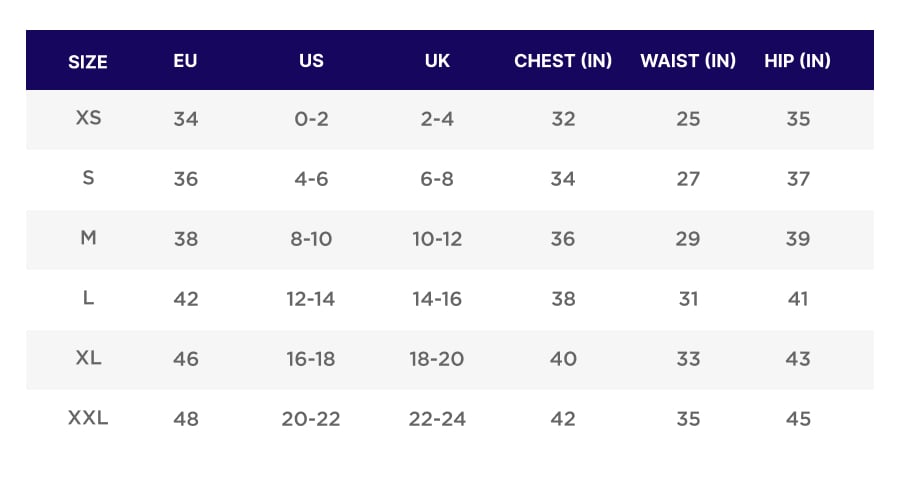This screenshot has height=480, width=900.
Task: Select the US column header
Action: (311, 60)
